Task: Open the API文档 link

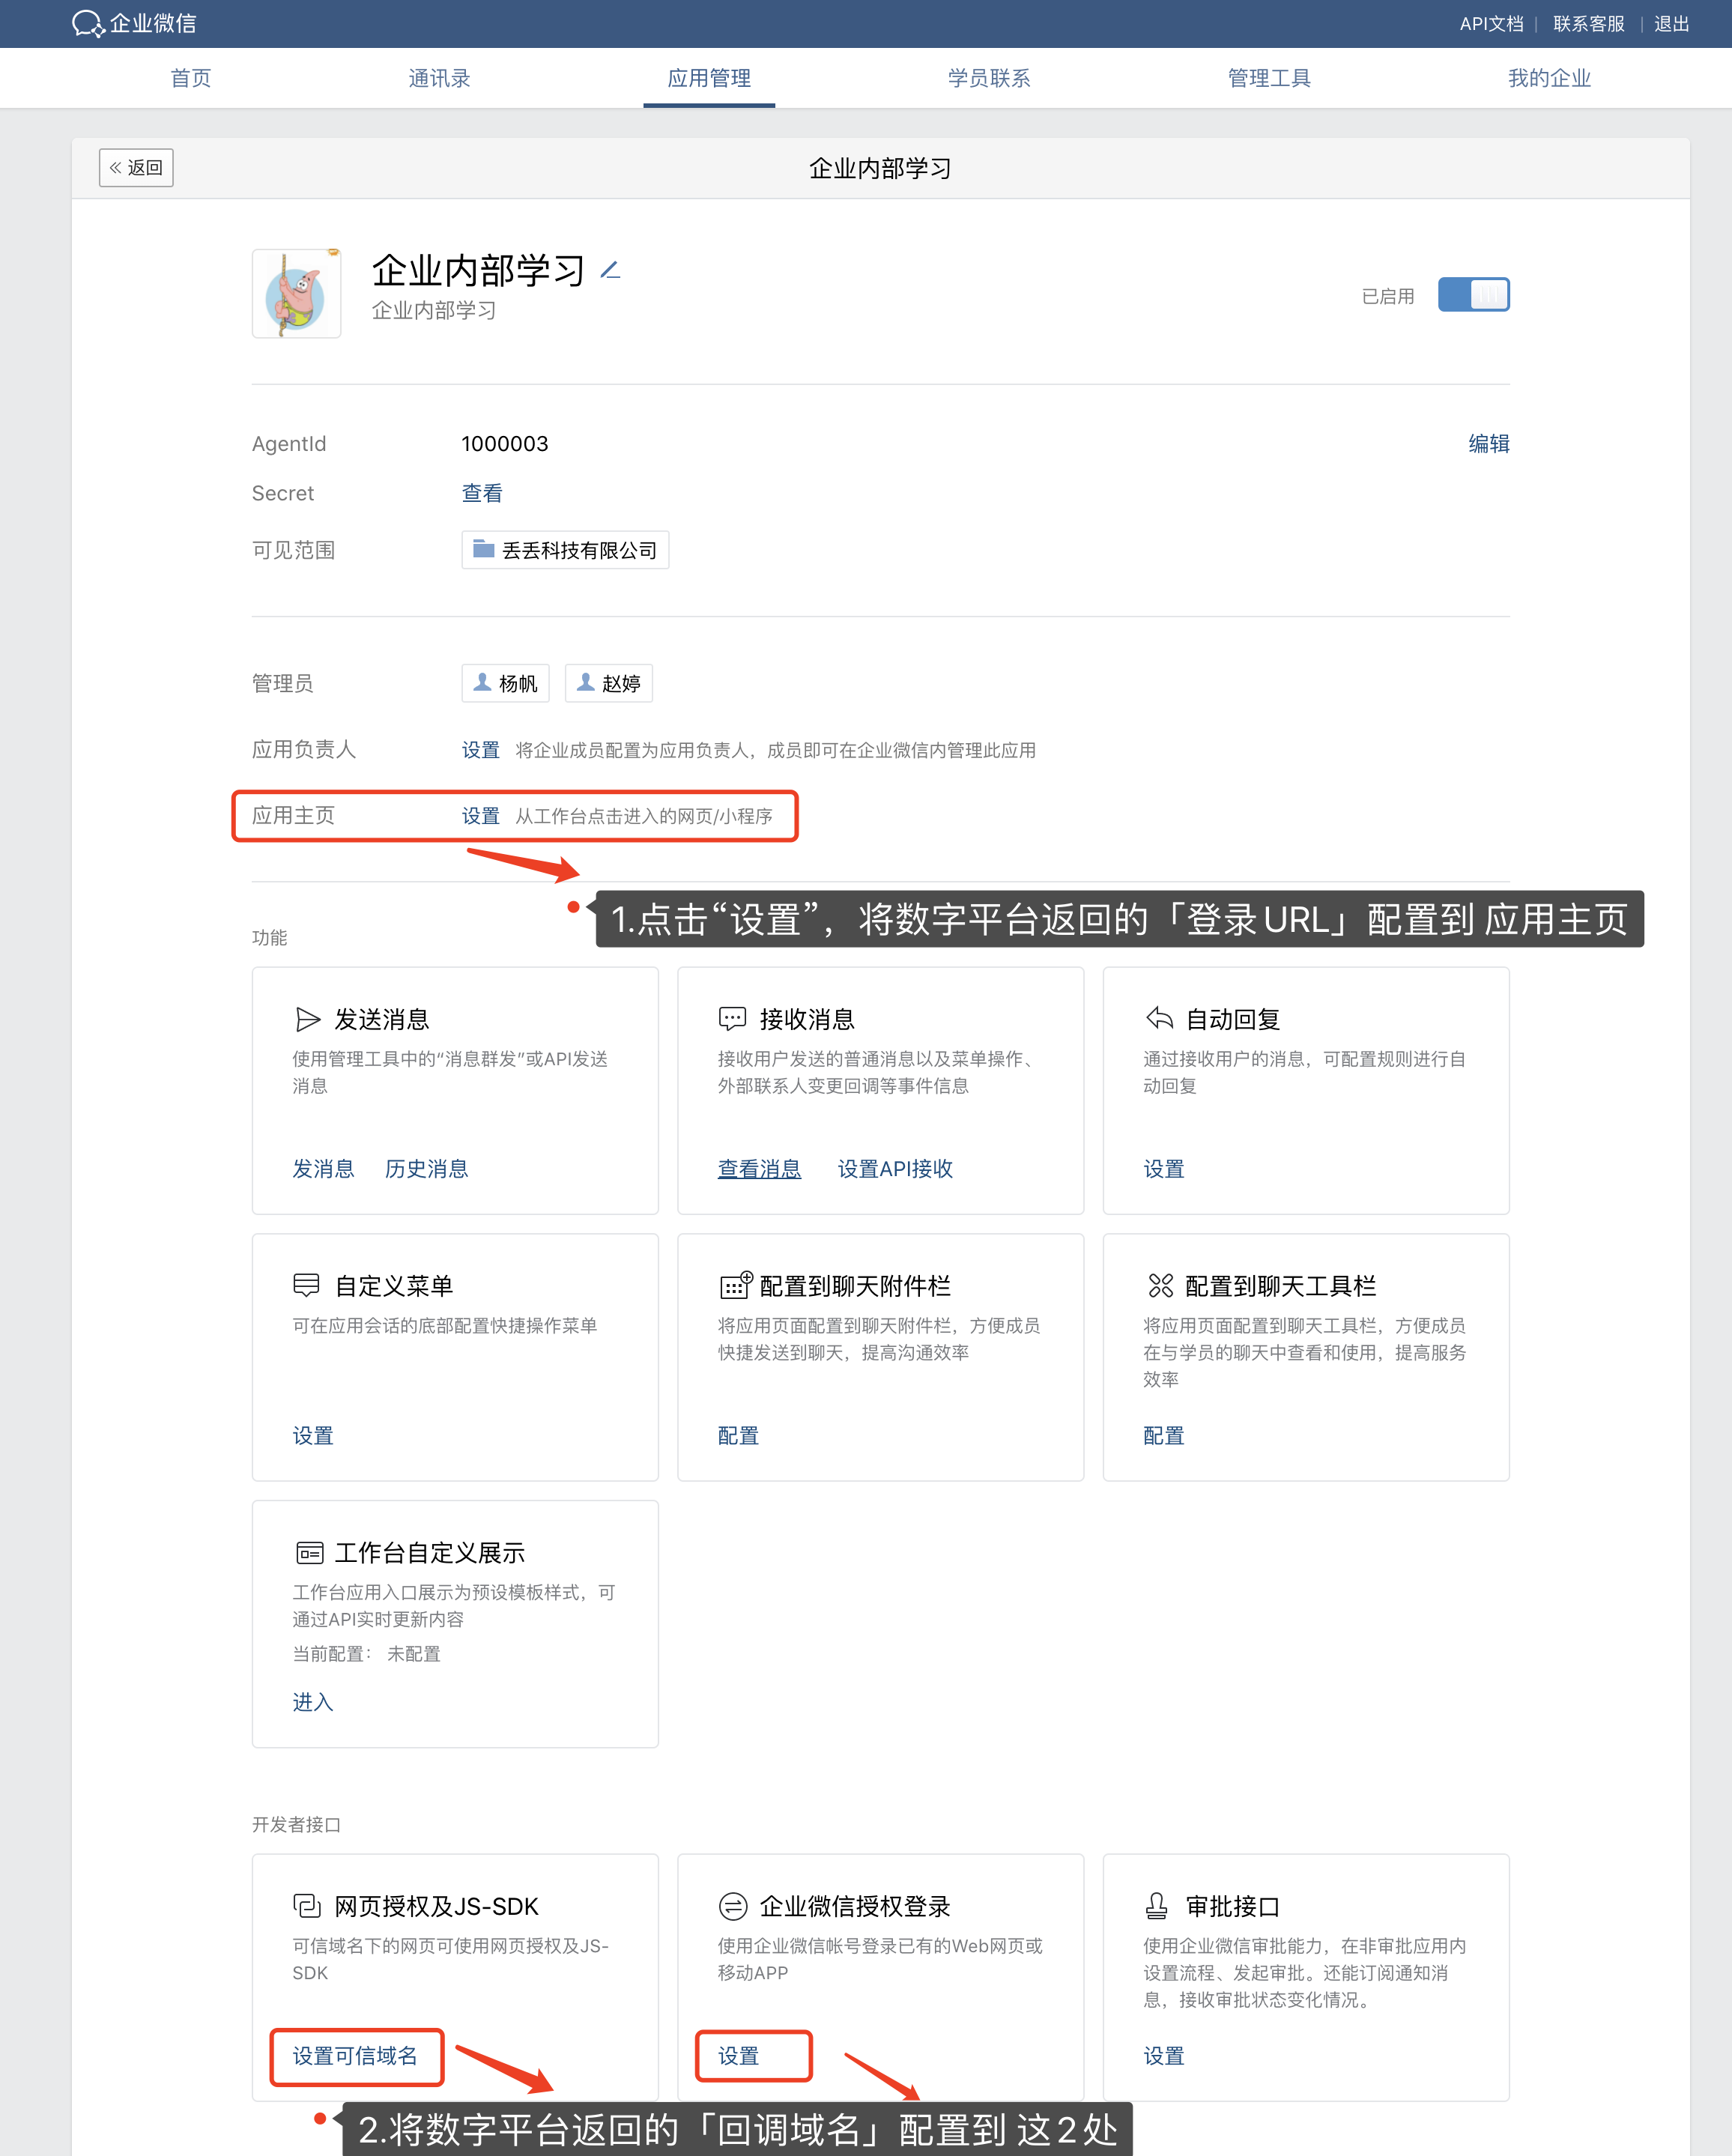Action: (x=1491, y=24)
